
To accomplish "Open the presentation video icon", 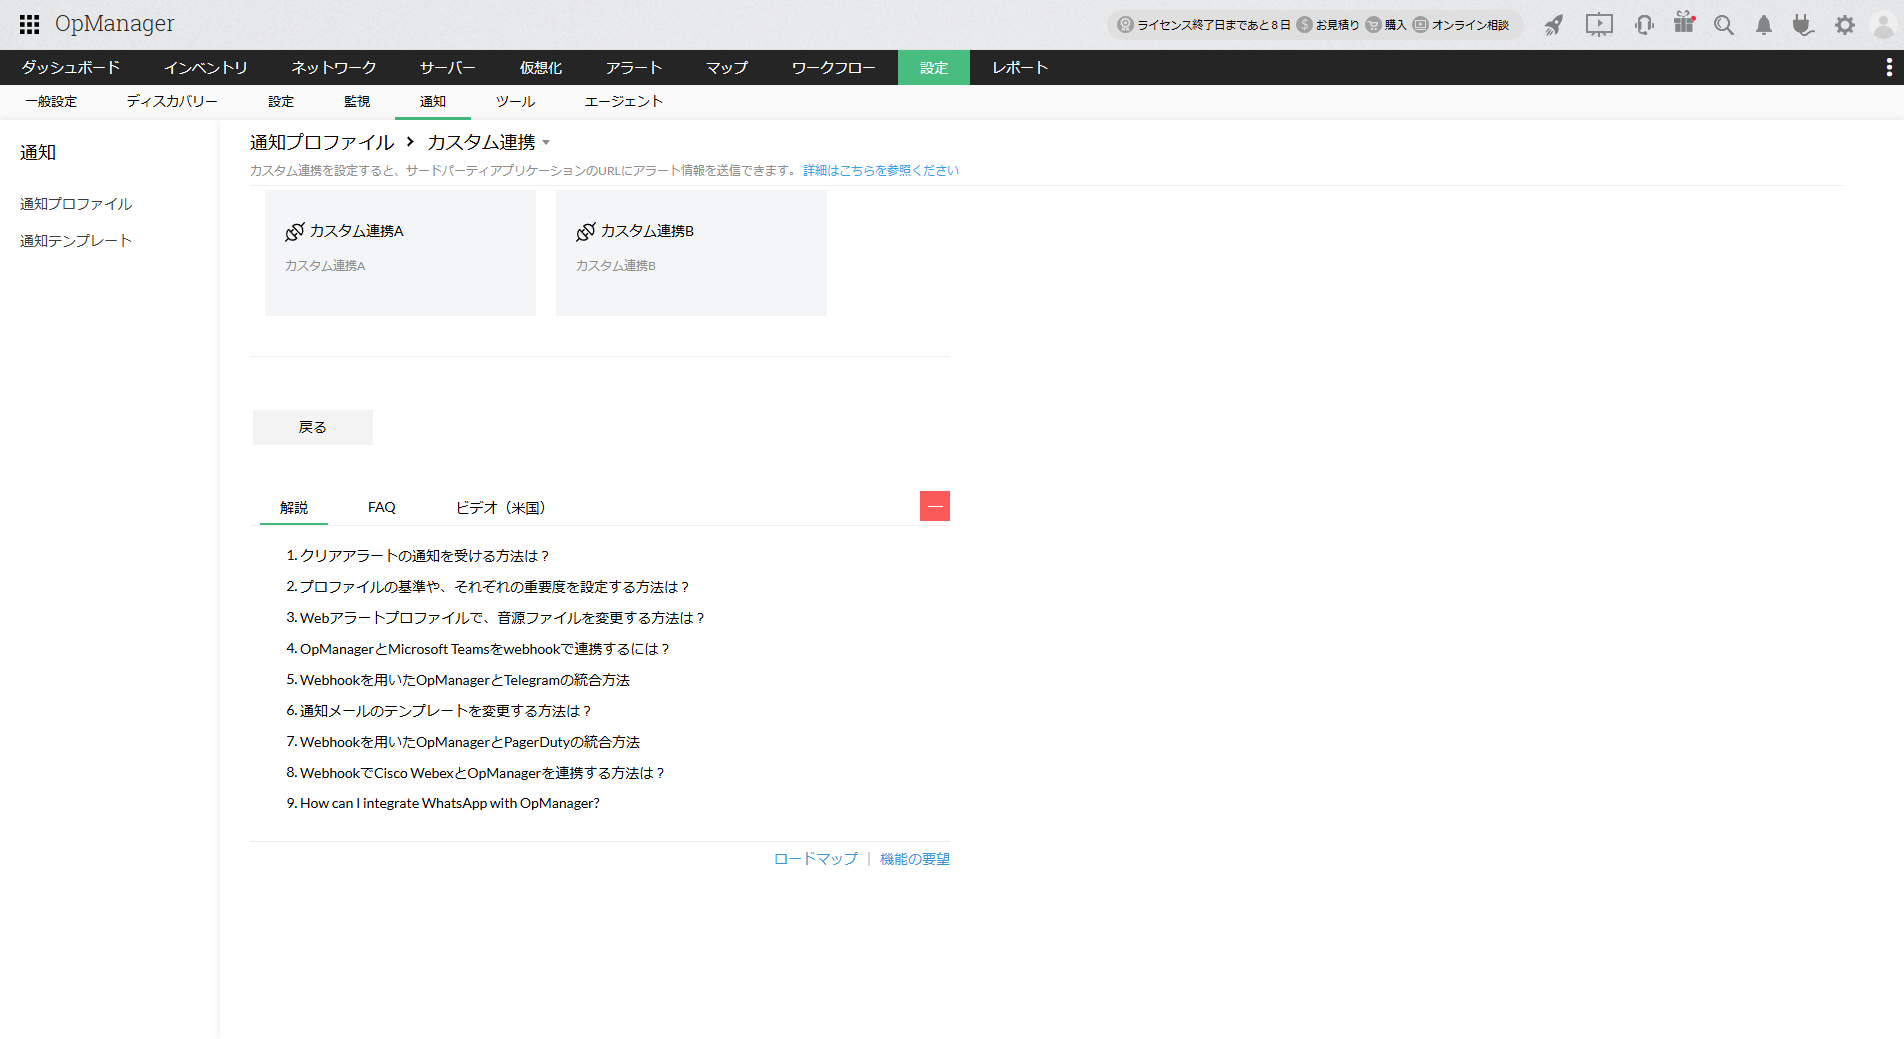I will tap(1599, 25).
